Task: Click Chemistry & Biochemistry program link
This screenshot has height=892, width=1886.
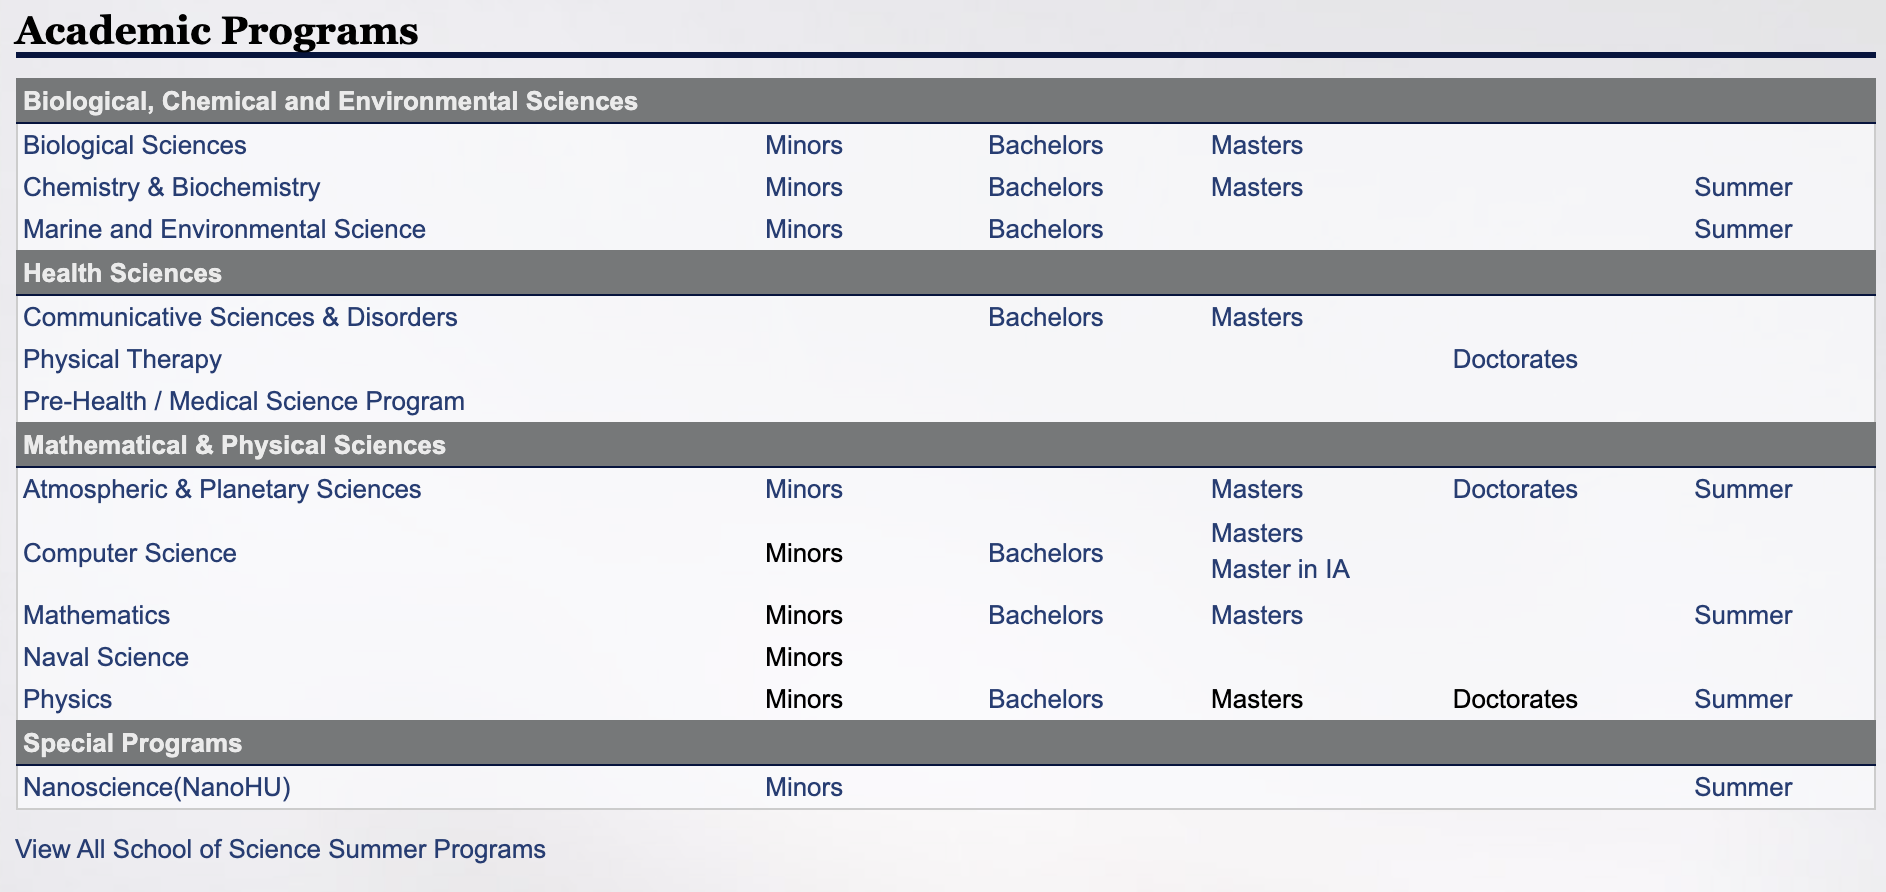Action: coord(171,187)
